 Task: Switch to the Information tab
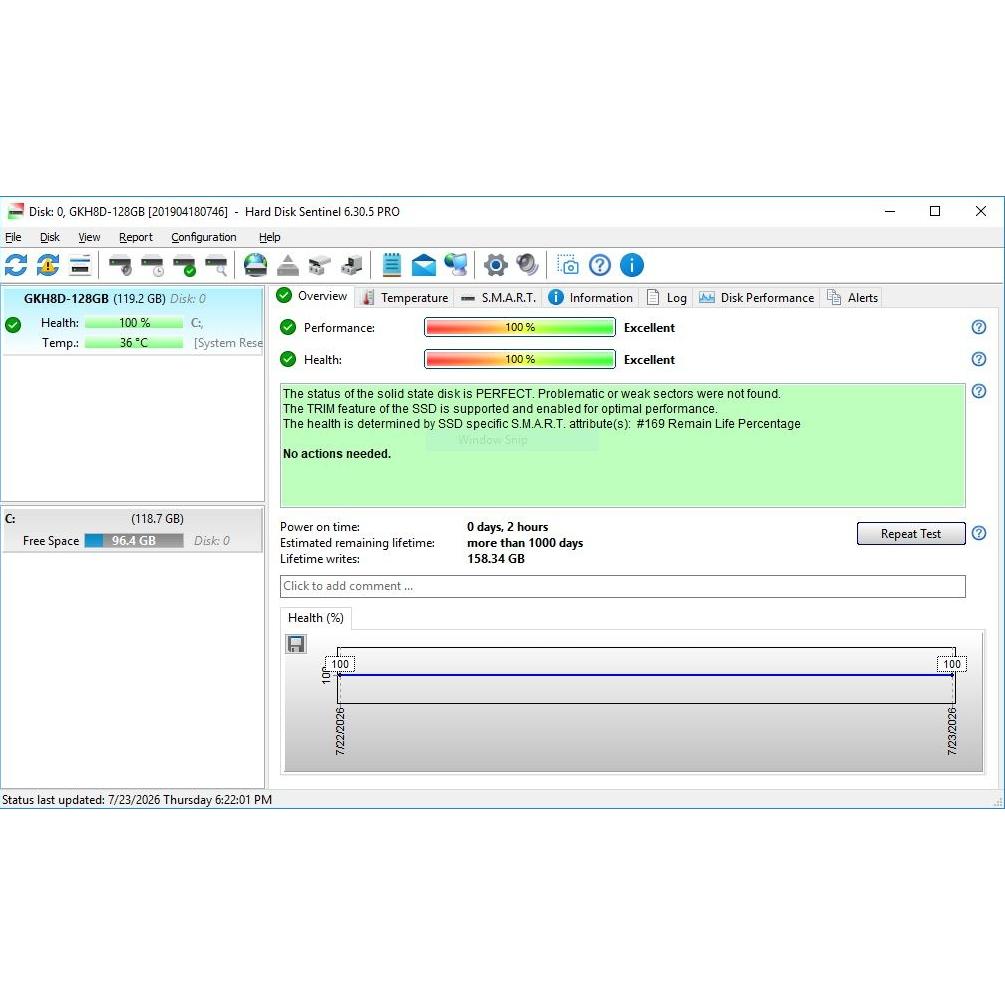point(591,297)
